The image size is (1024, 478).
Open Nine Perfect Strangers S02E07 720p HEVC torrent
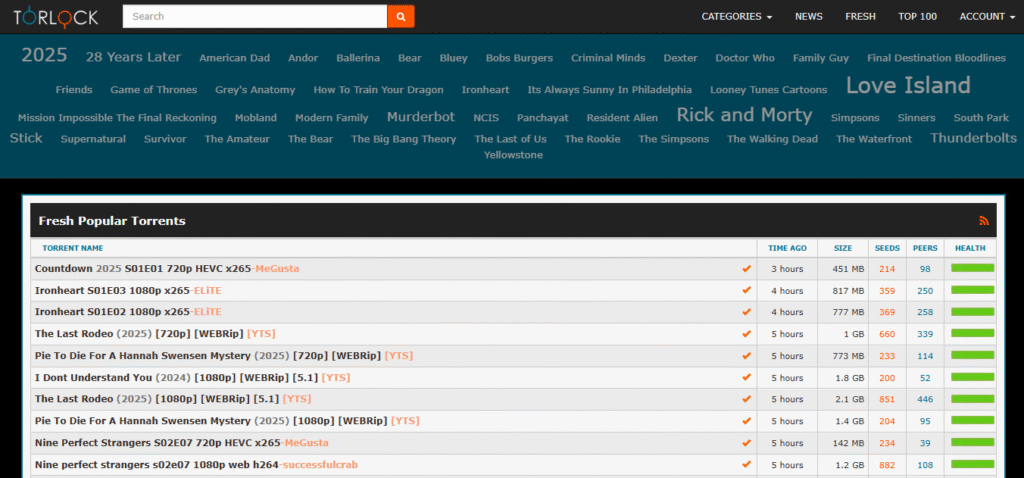pyautogui.click(x=182, y=443)
